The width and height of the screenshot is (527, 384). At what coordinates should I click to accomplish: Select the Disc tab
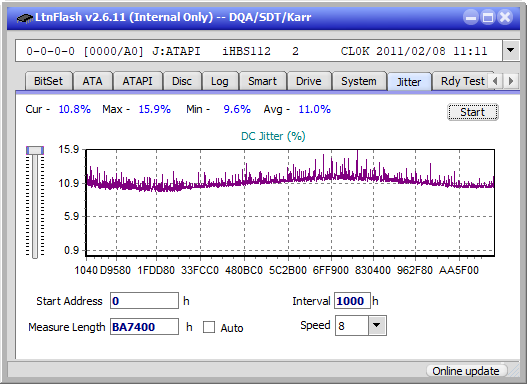tap(182, 81)
